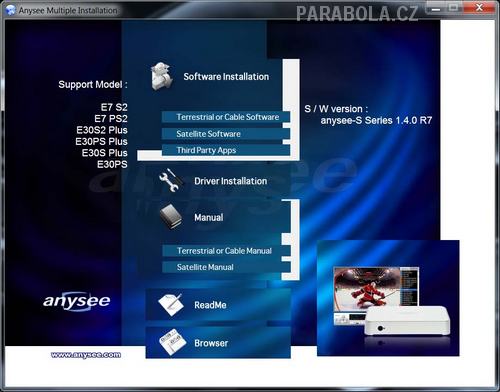This screenshot has height=392, width=500.
Task: Launch Browser text button
Action: (x=211, y=343)
